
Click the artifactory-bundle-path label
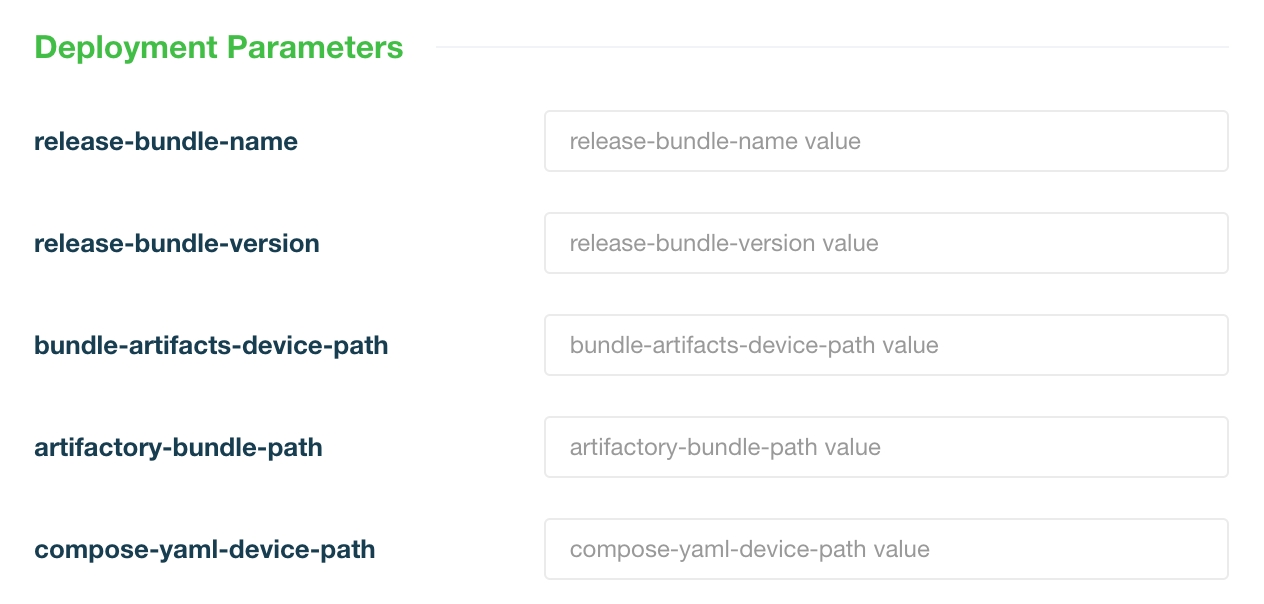(x=178, y=448)
